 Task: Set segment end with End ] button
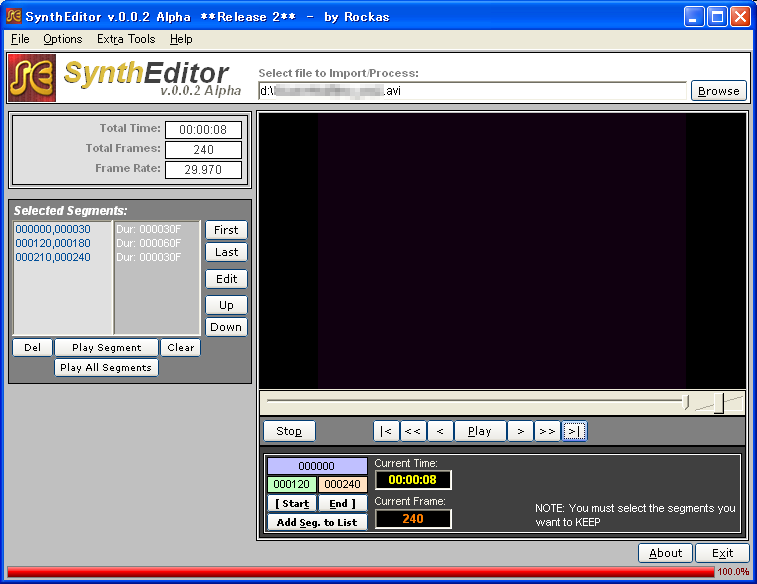tap(342, 503)
